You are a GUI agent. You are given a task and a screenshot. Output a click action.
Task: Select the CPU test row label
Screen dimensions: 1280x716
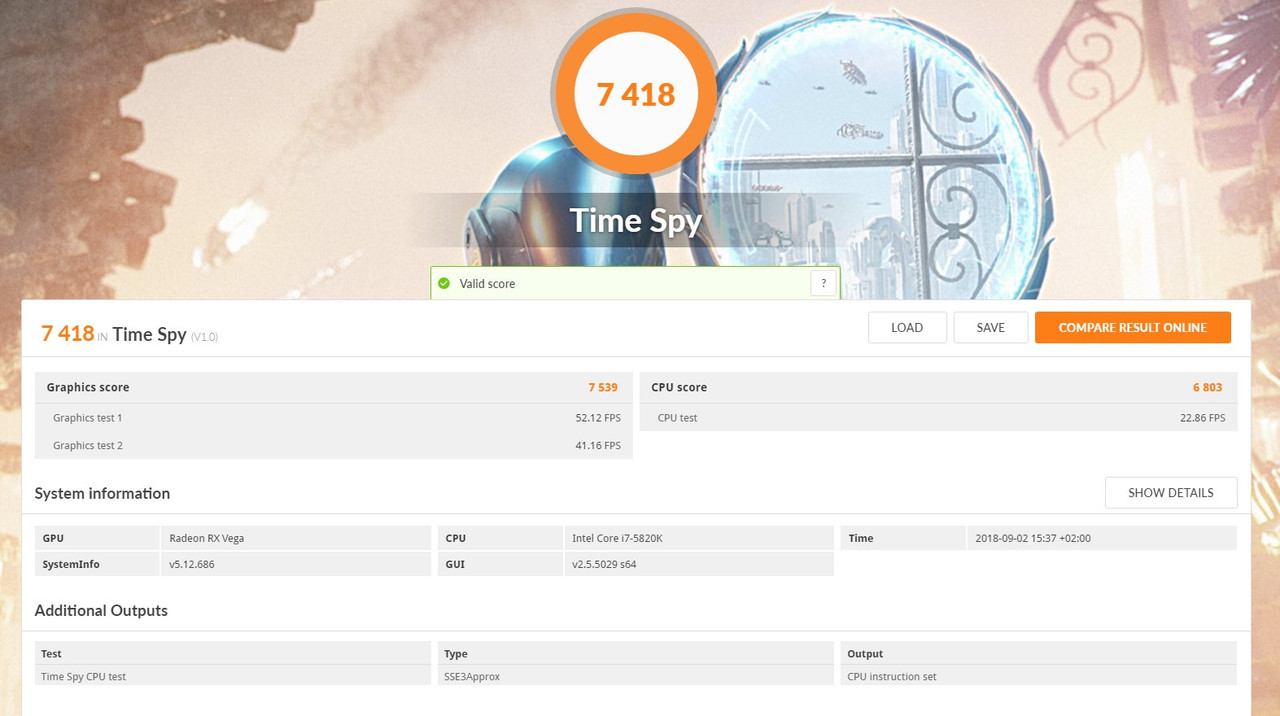click(x=678, y=418)
